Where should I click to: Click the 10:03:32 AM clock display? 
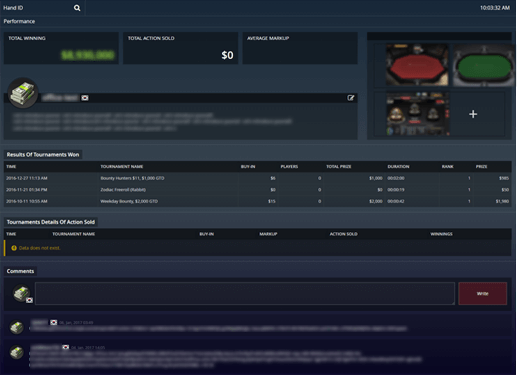495,8
